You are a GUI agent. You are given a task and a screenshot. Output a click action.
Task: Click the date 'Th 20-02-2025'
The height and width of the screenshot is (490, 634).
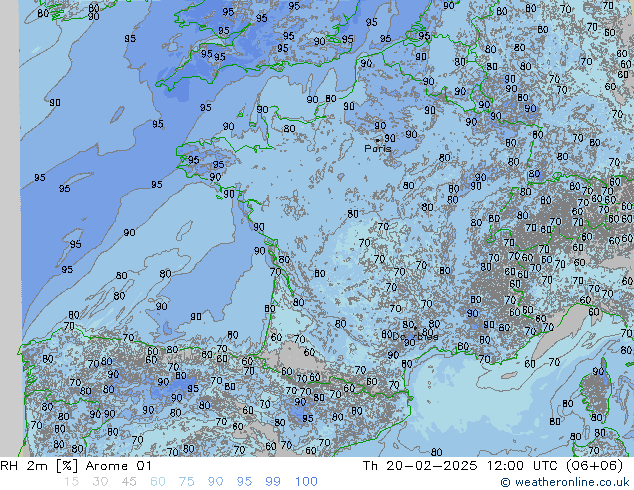(420, 466)
